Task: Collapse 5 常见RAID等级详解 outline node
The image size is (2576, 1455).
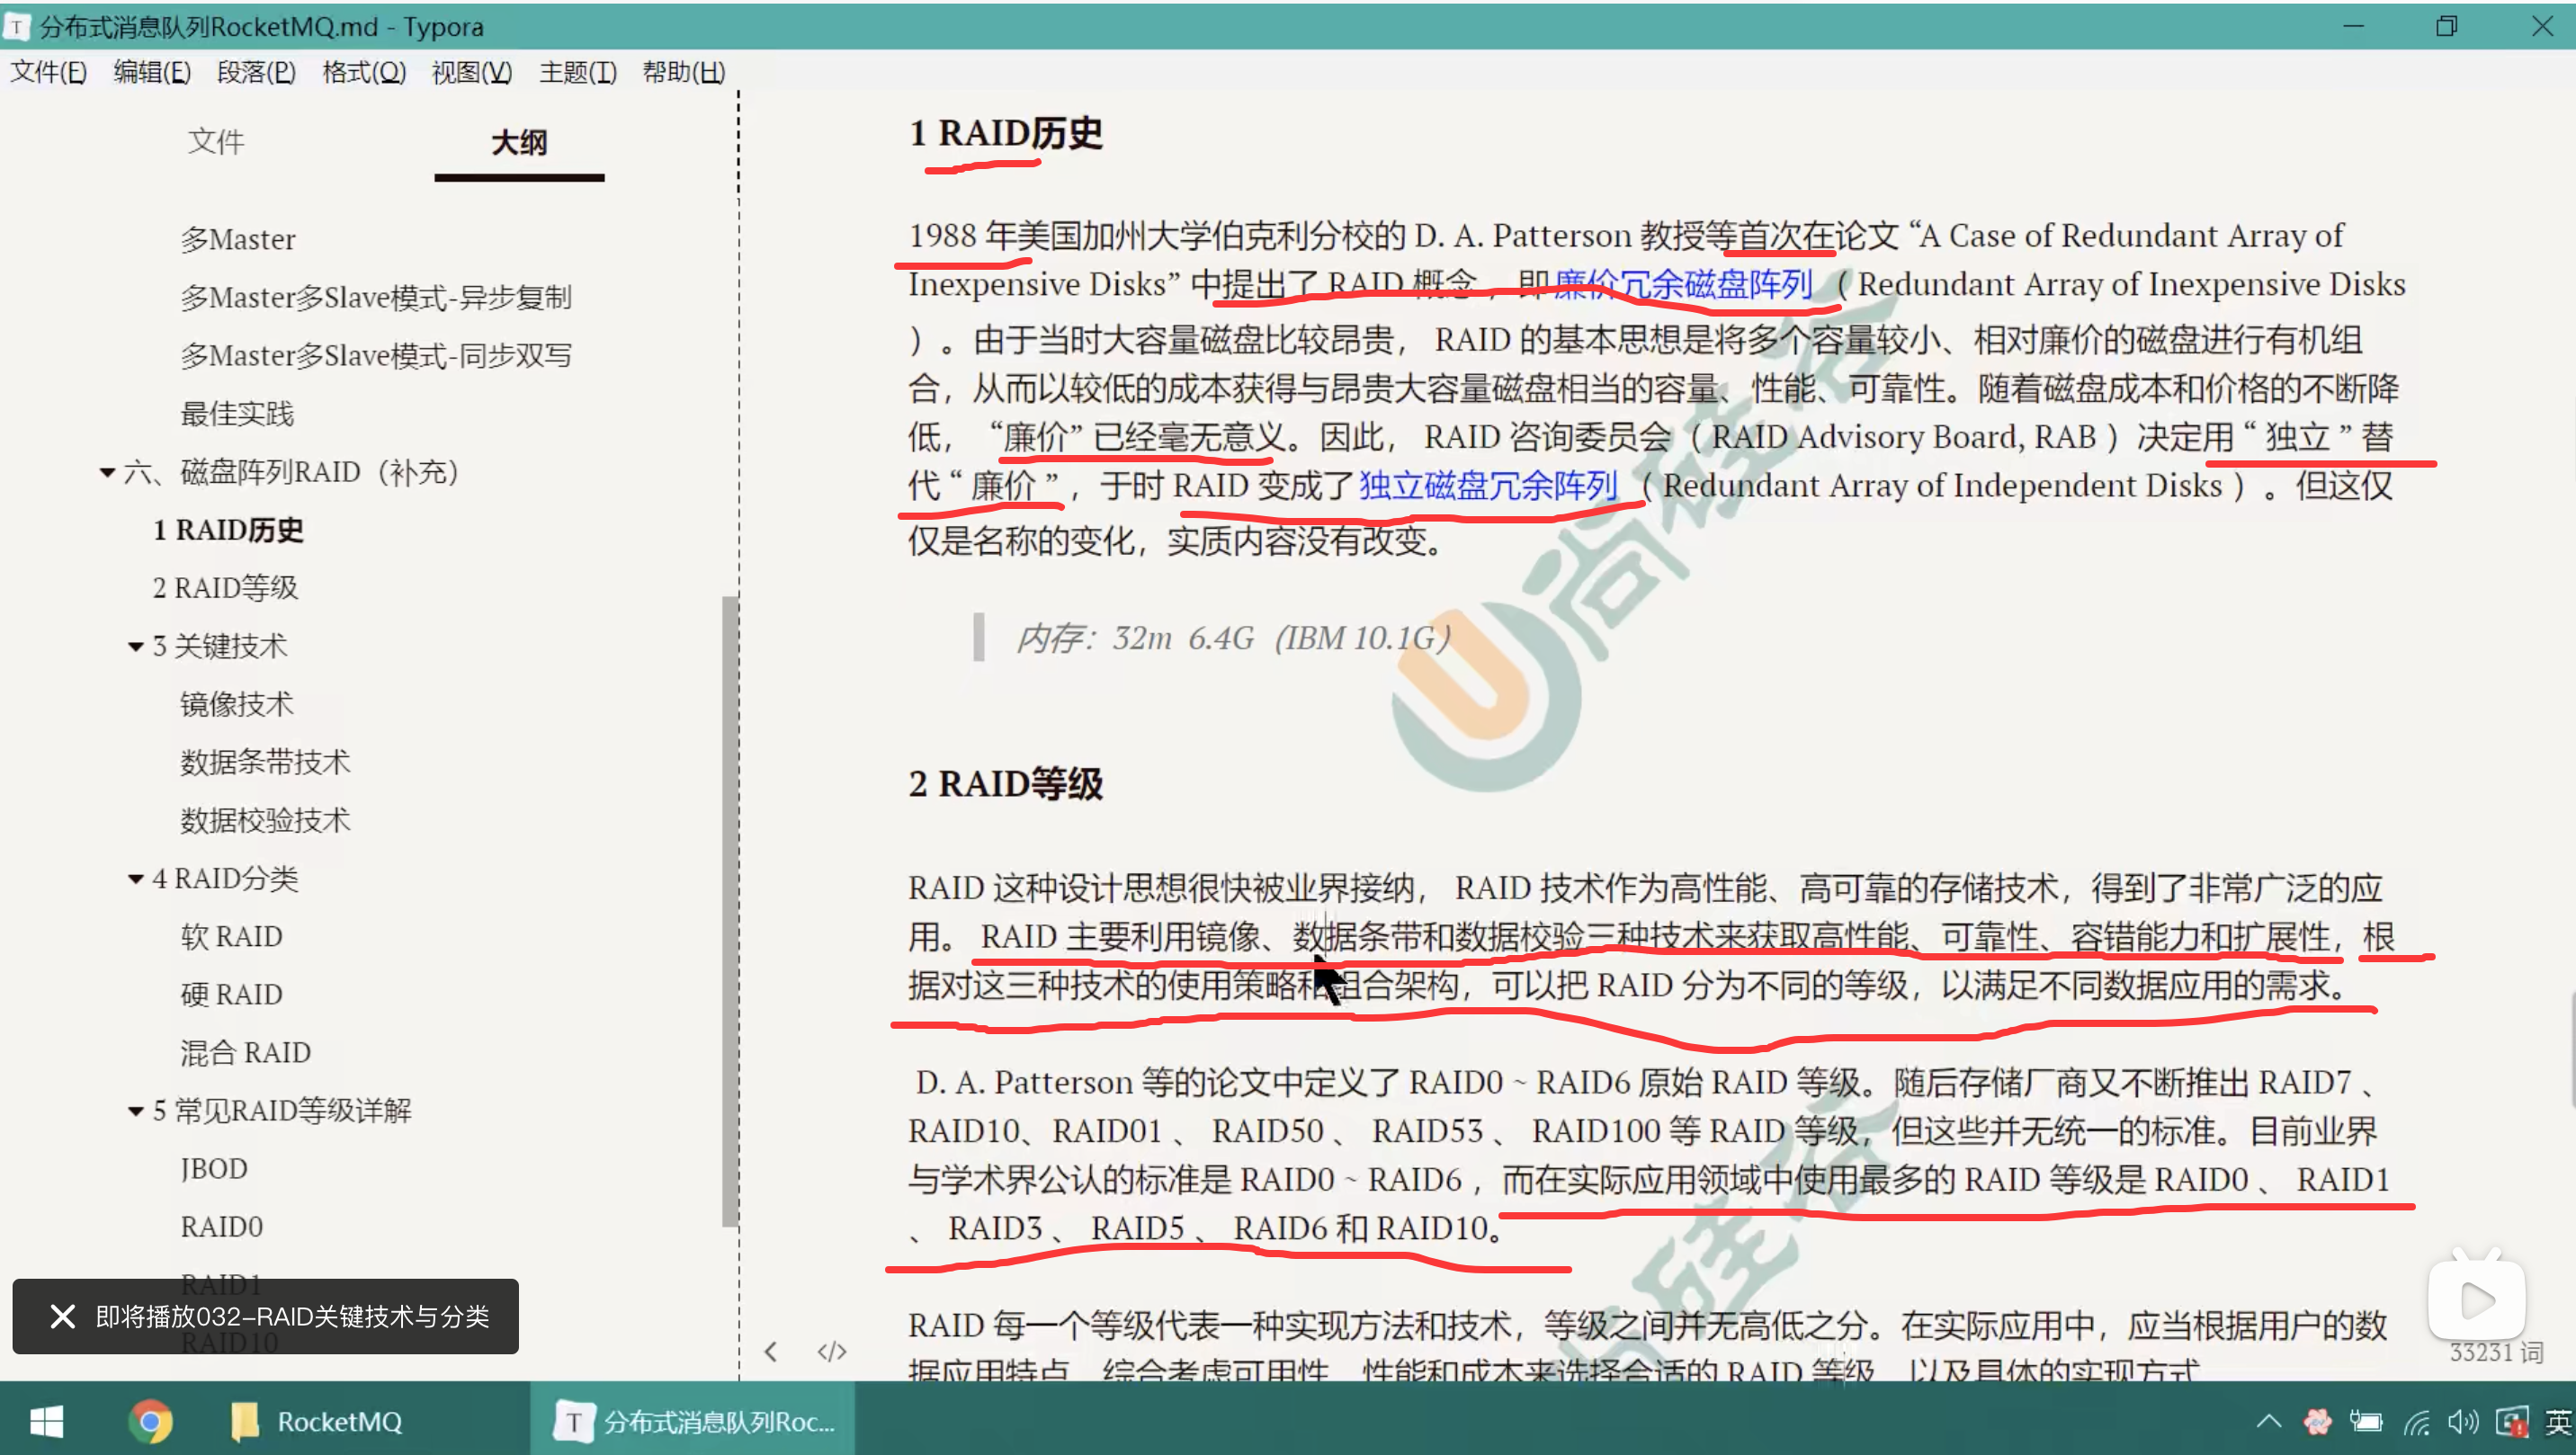Action: pos(136,1111)
